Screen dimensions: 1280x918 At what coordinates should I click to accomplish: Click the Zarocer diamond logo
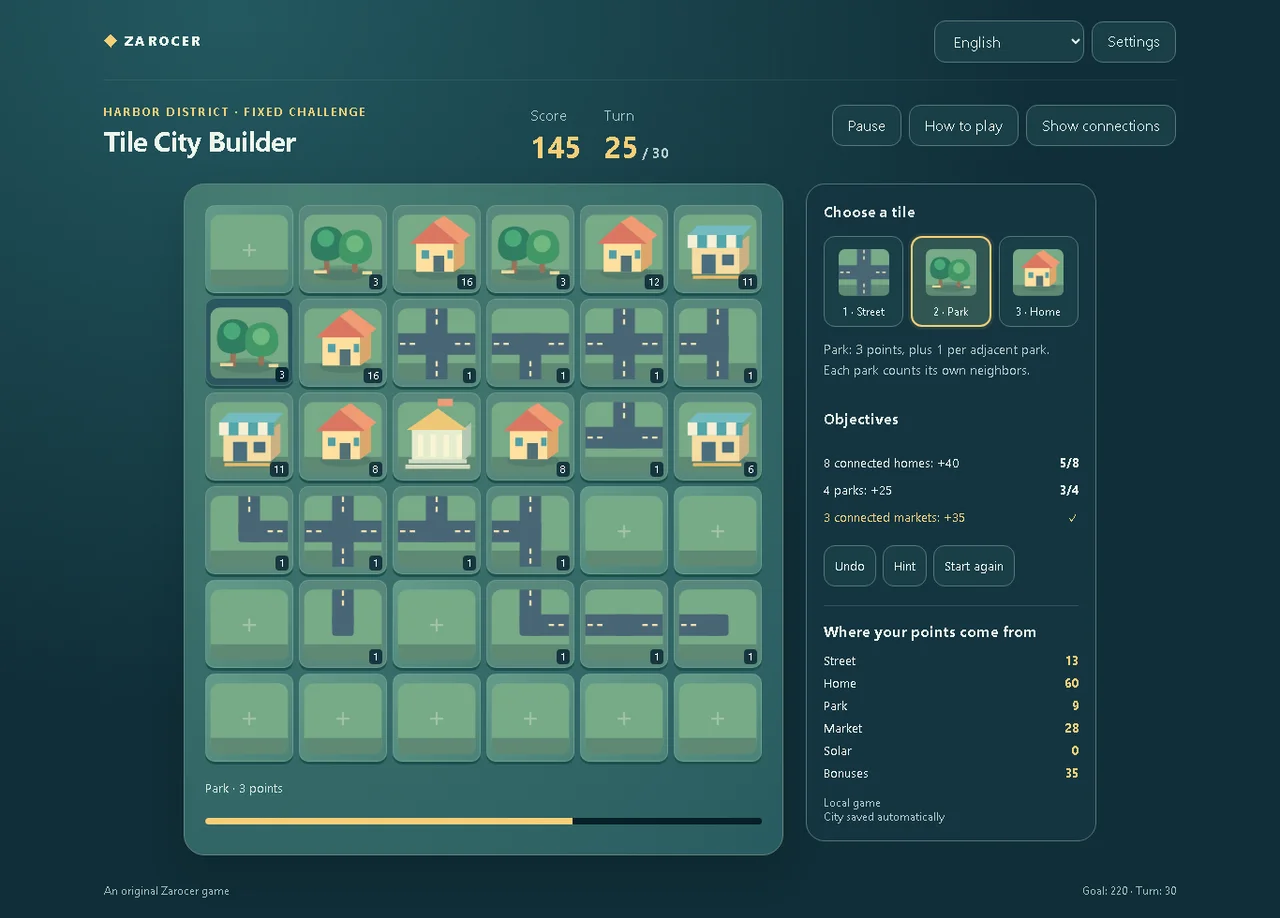click(110, 41)
